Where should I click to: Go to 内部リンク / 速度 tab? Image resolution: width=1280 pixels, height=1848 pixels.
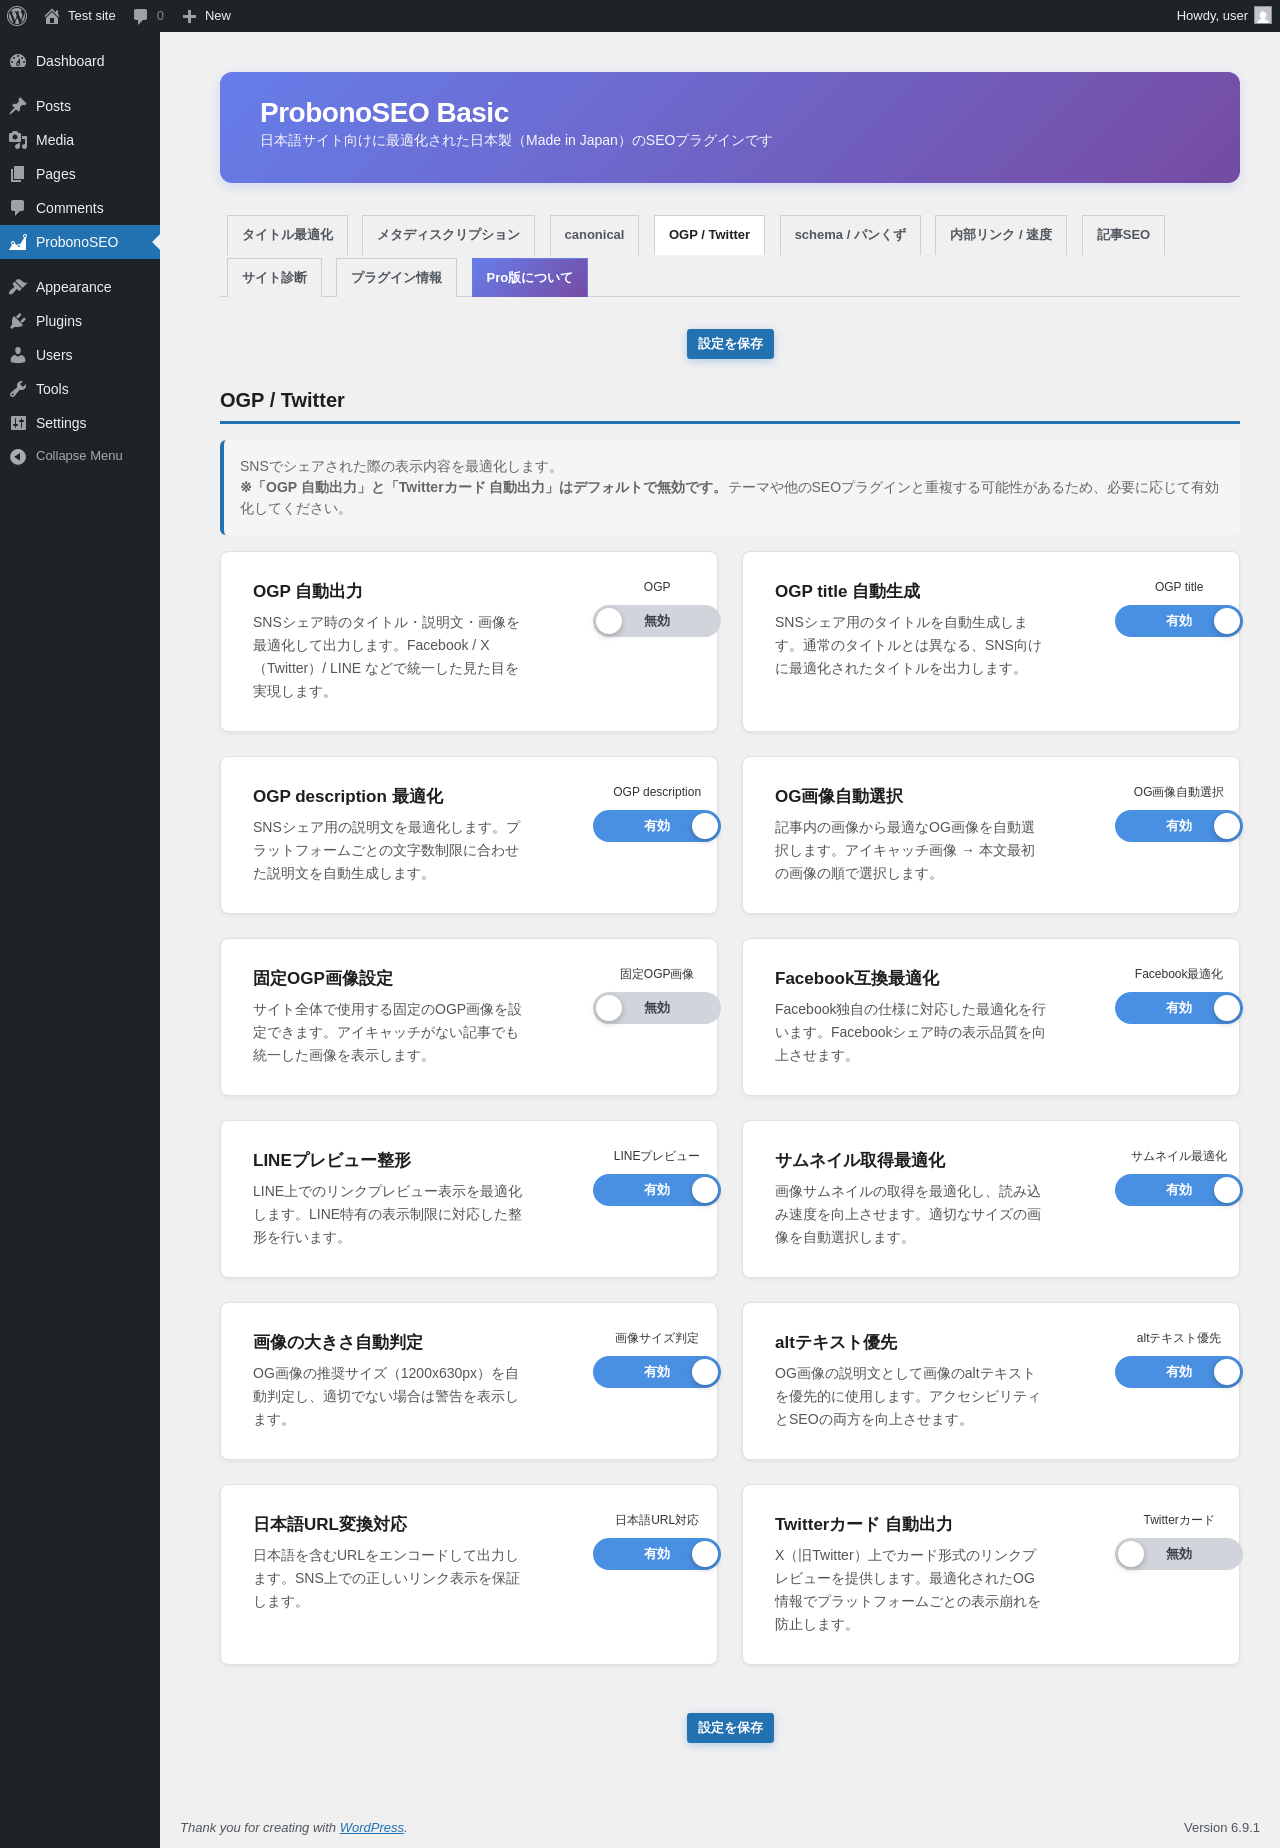click(x=1001, y=235)
